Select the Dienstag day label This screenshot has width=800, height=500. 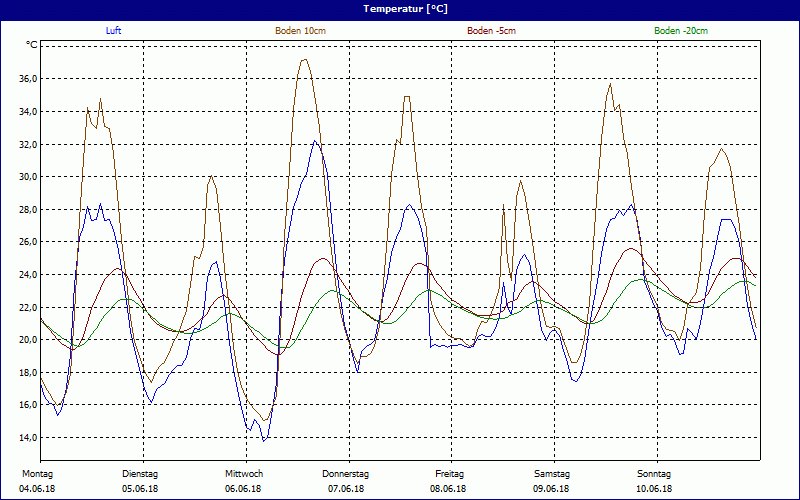140,473
